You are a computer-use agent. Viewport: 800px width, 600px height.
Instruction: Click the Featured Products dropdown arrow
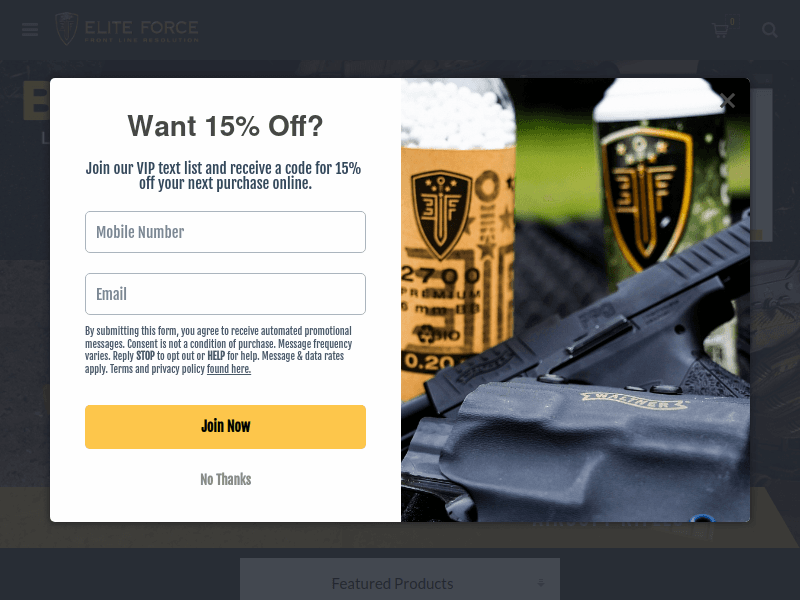coord(541,583)
